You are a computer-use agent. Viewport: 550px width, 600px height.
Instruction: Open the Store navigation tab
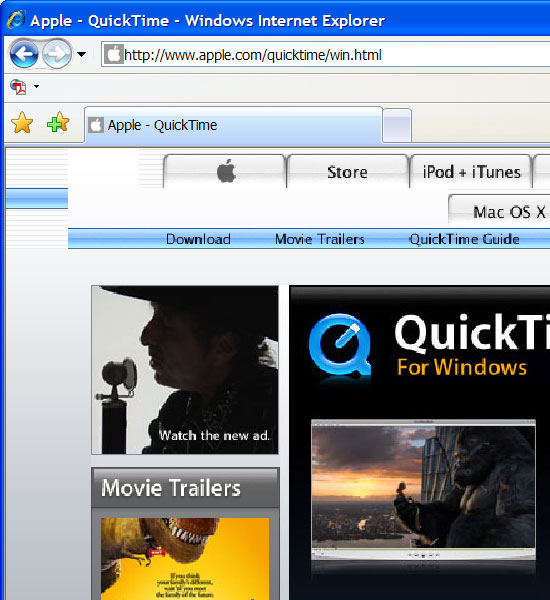tap(348, 172)
